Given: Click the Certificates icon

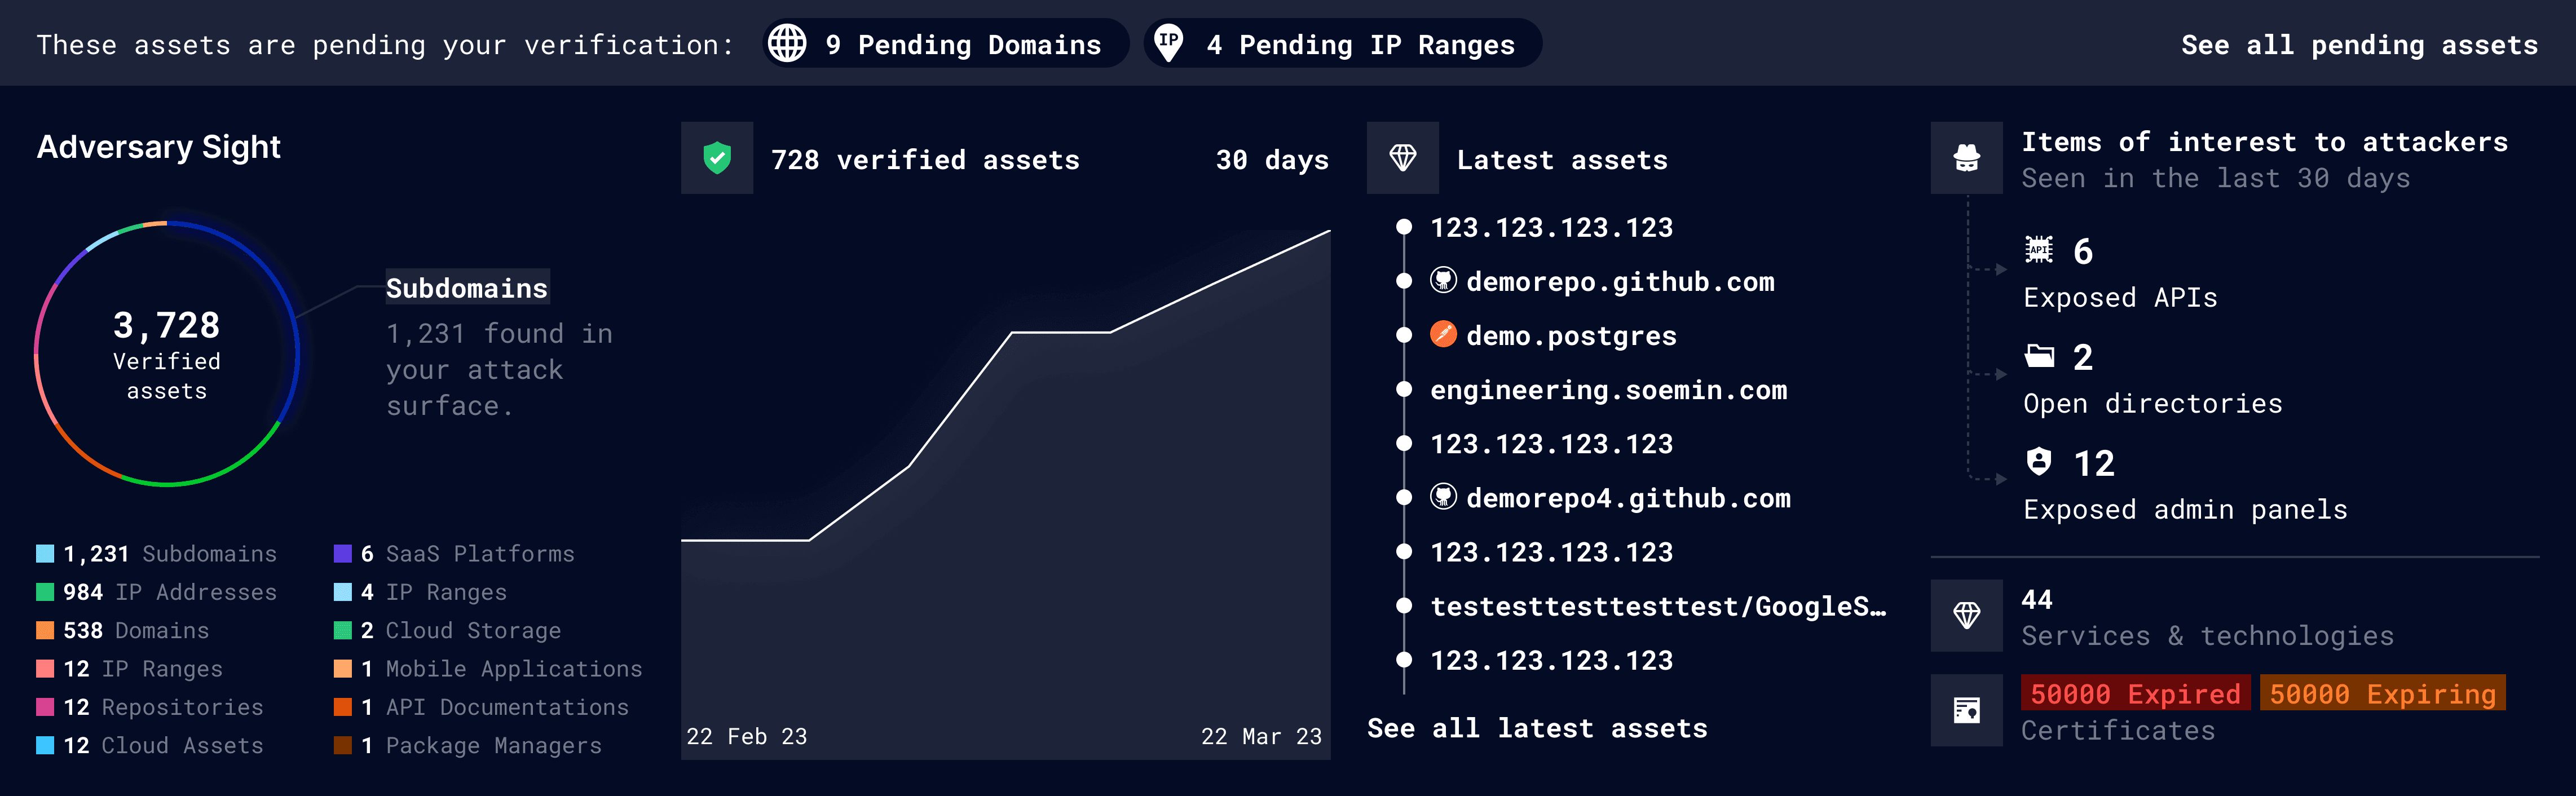Looking at the screenshot, I should (x=1966, y=710).
